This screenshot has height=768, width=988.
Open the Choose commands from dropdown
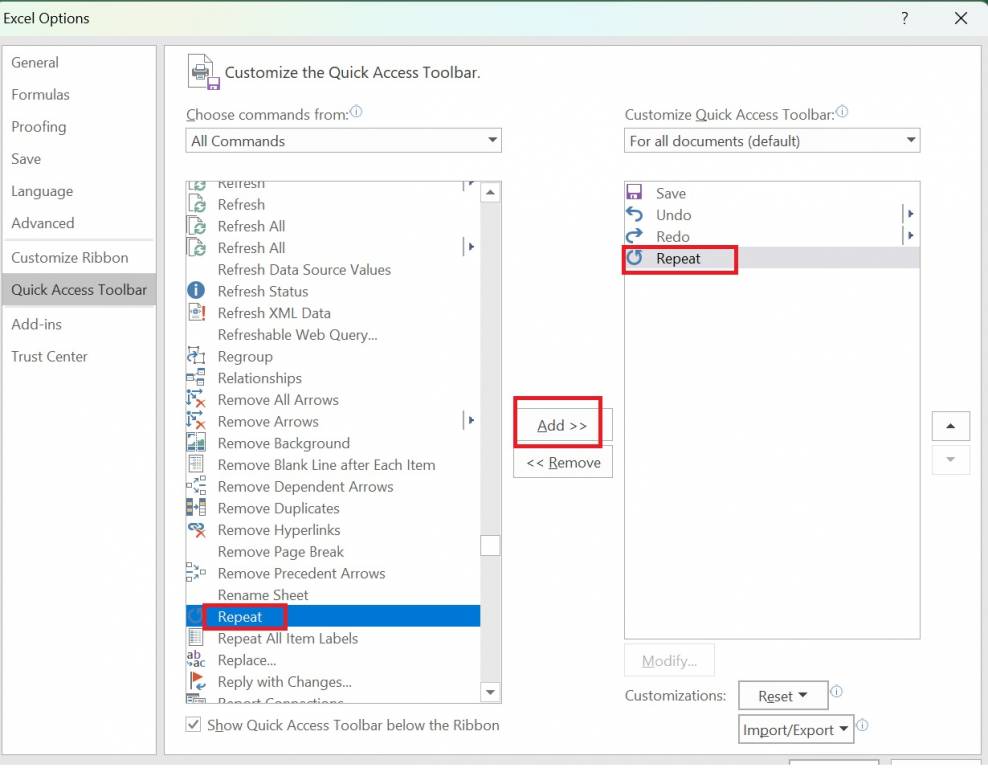pyautogui.click(x=343, y=141)
